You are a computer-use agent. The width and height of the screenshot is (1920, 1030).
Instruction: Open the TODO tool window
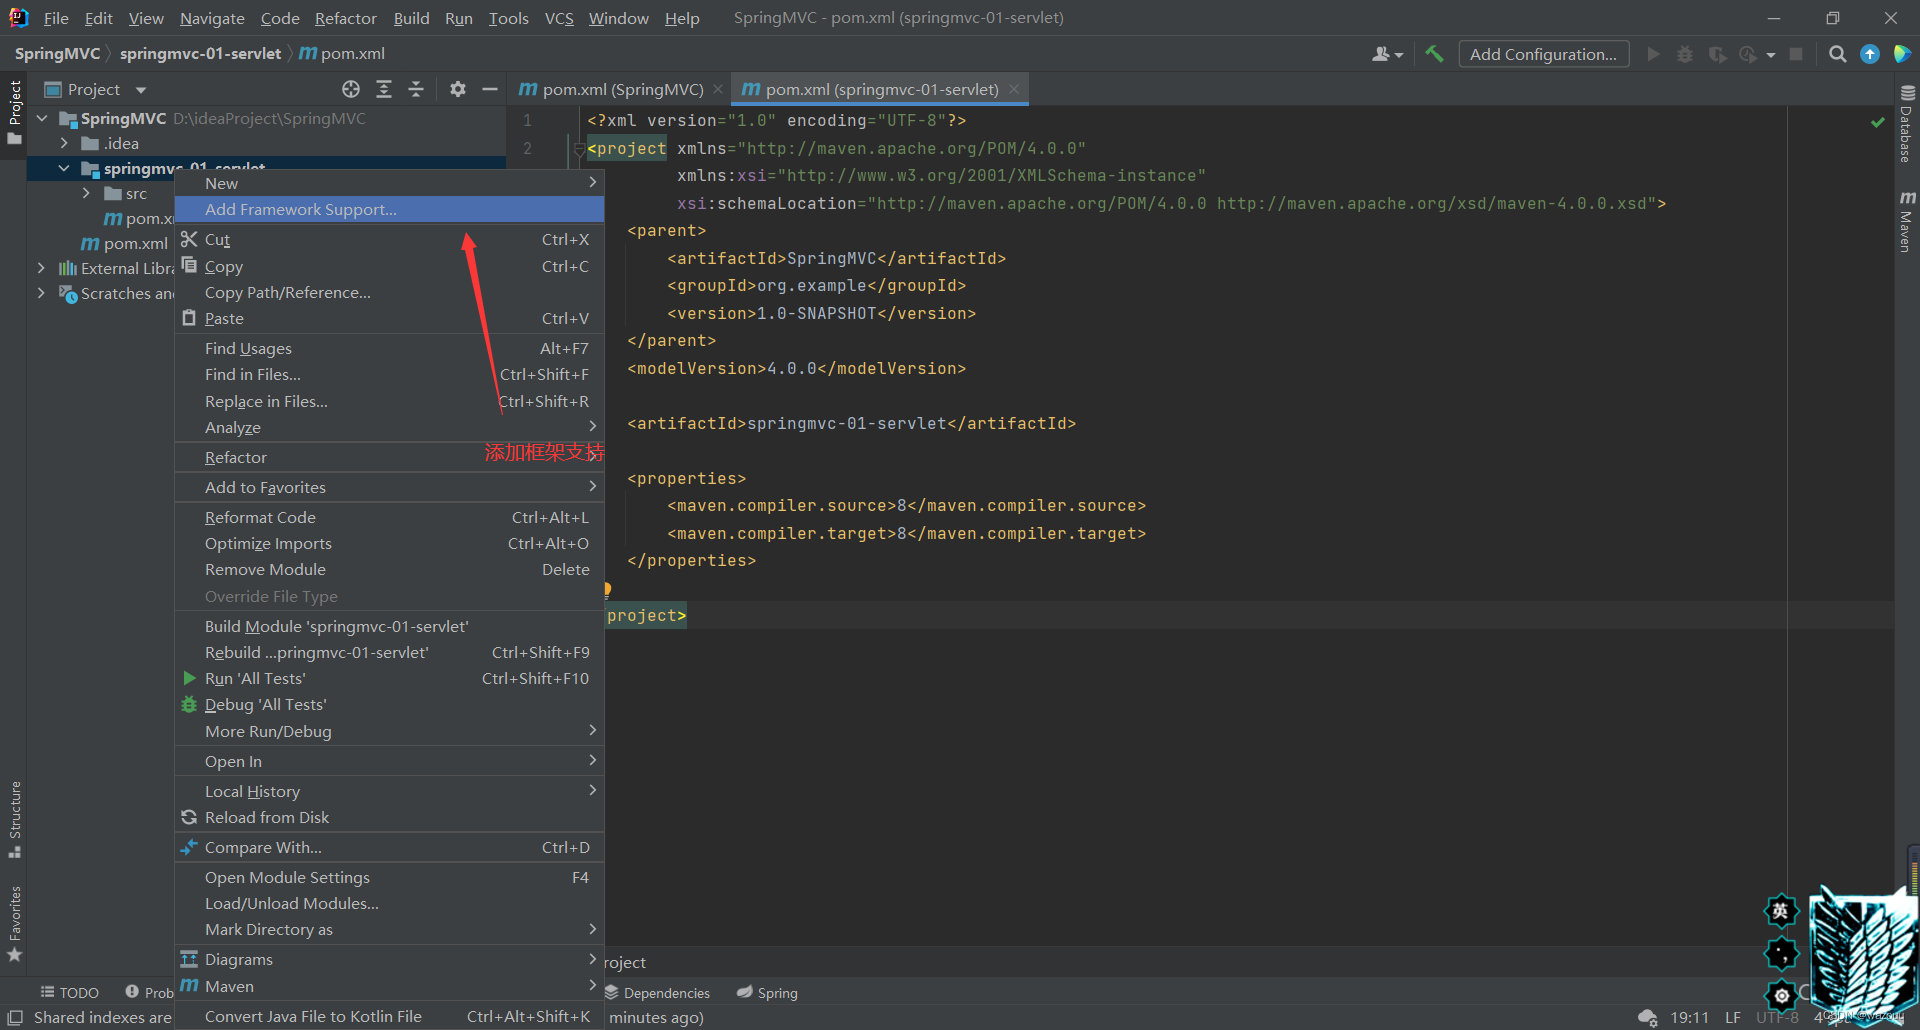click(x=70, y=992)
